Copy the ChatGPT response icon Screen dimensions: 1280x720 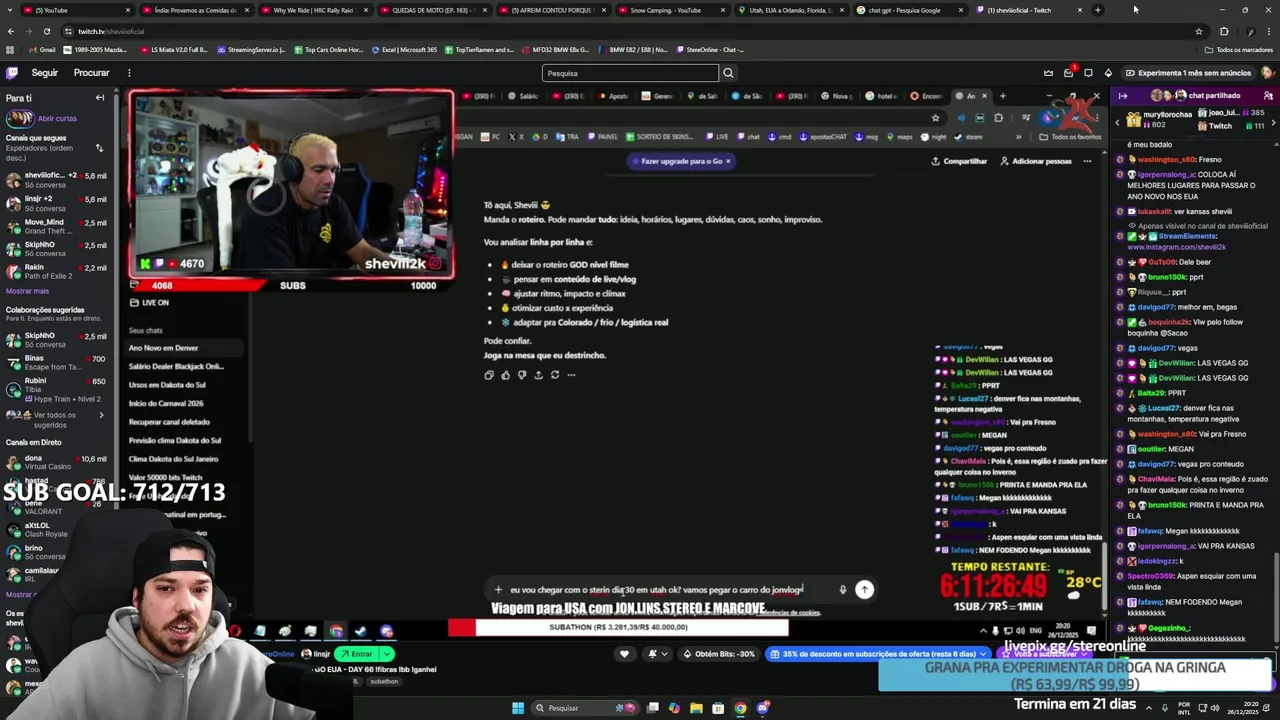pyautogui.click(x=488, y=375)
